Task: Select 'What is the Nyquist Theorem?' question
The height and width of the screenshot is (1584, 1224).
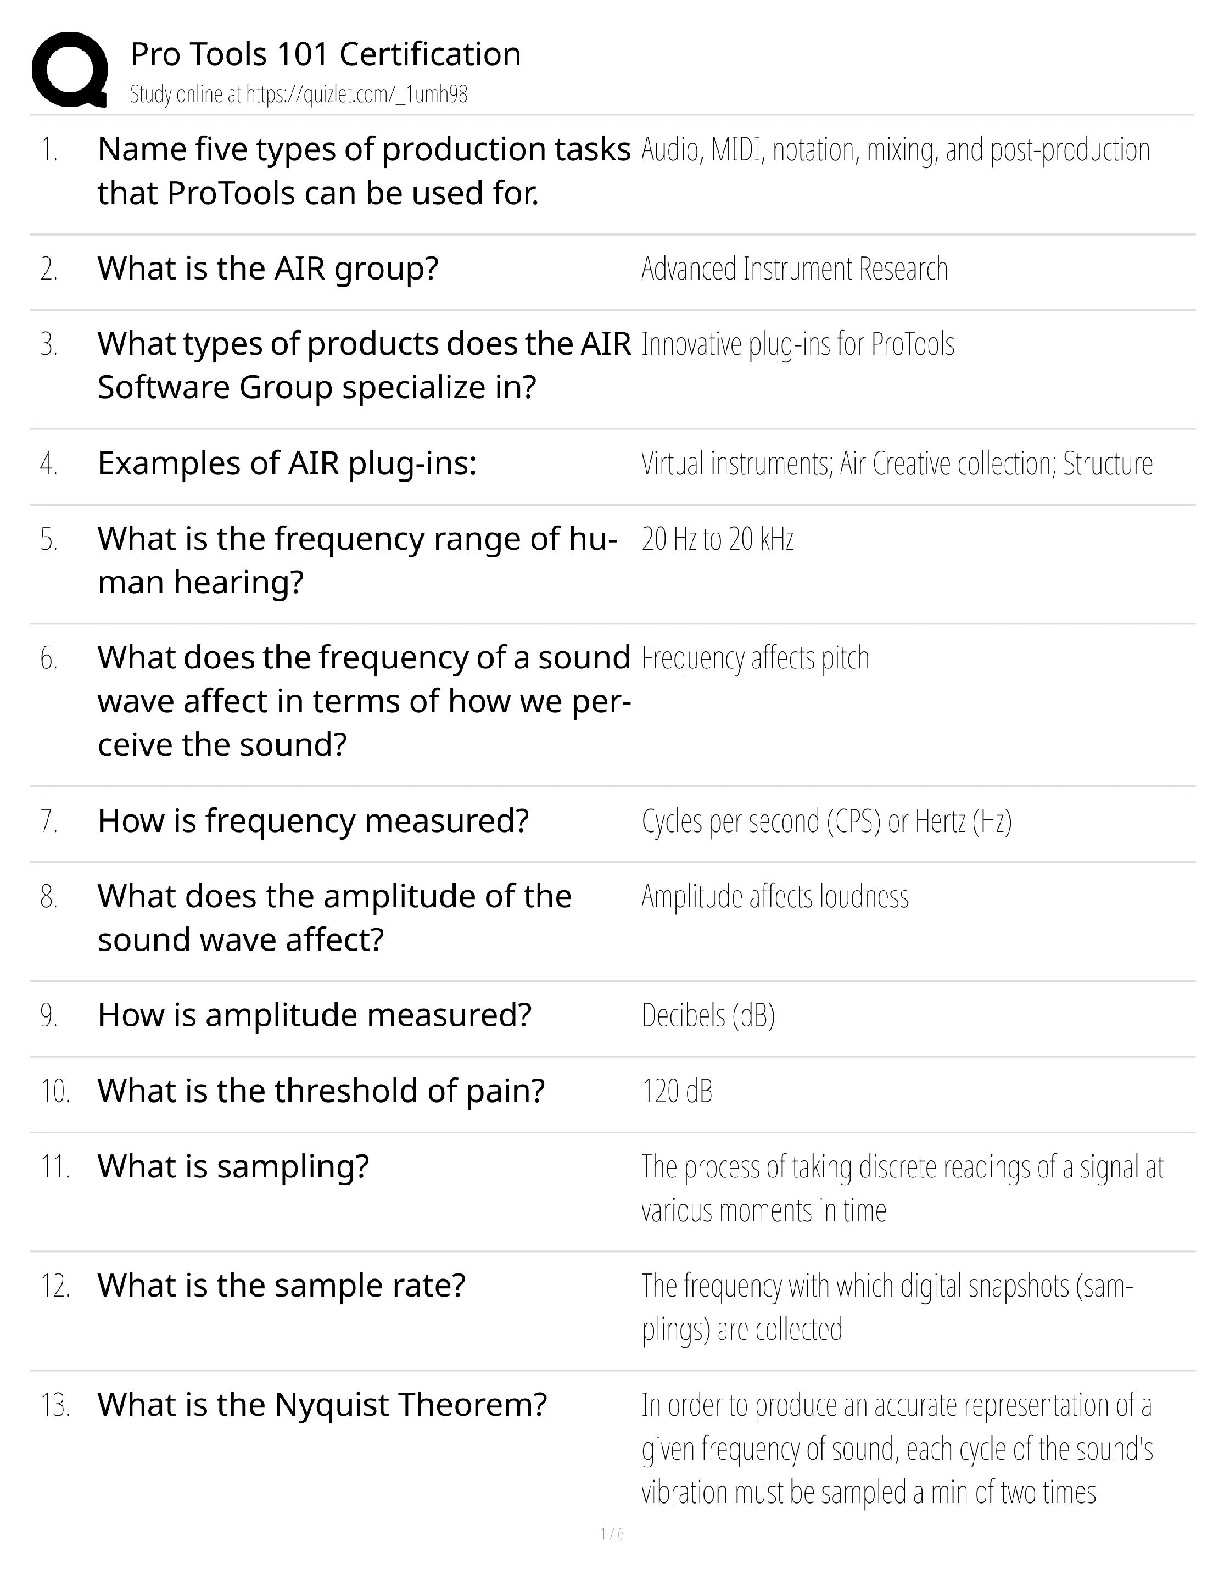Action: coord(322,1406)
